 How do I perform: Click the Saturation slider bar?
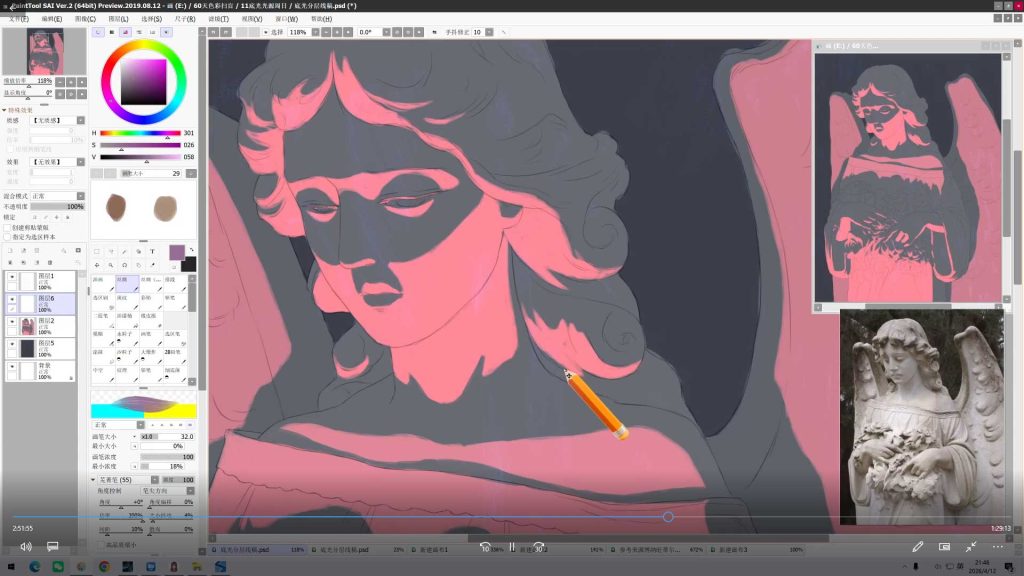(140, 145)
